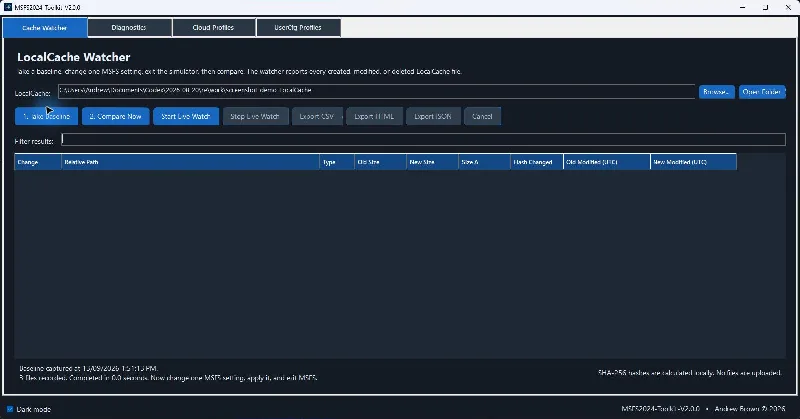The width and height of the screenshot is (800, 419).
Task: Sort by Hash Changed column header
Action: 537,162
